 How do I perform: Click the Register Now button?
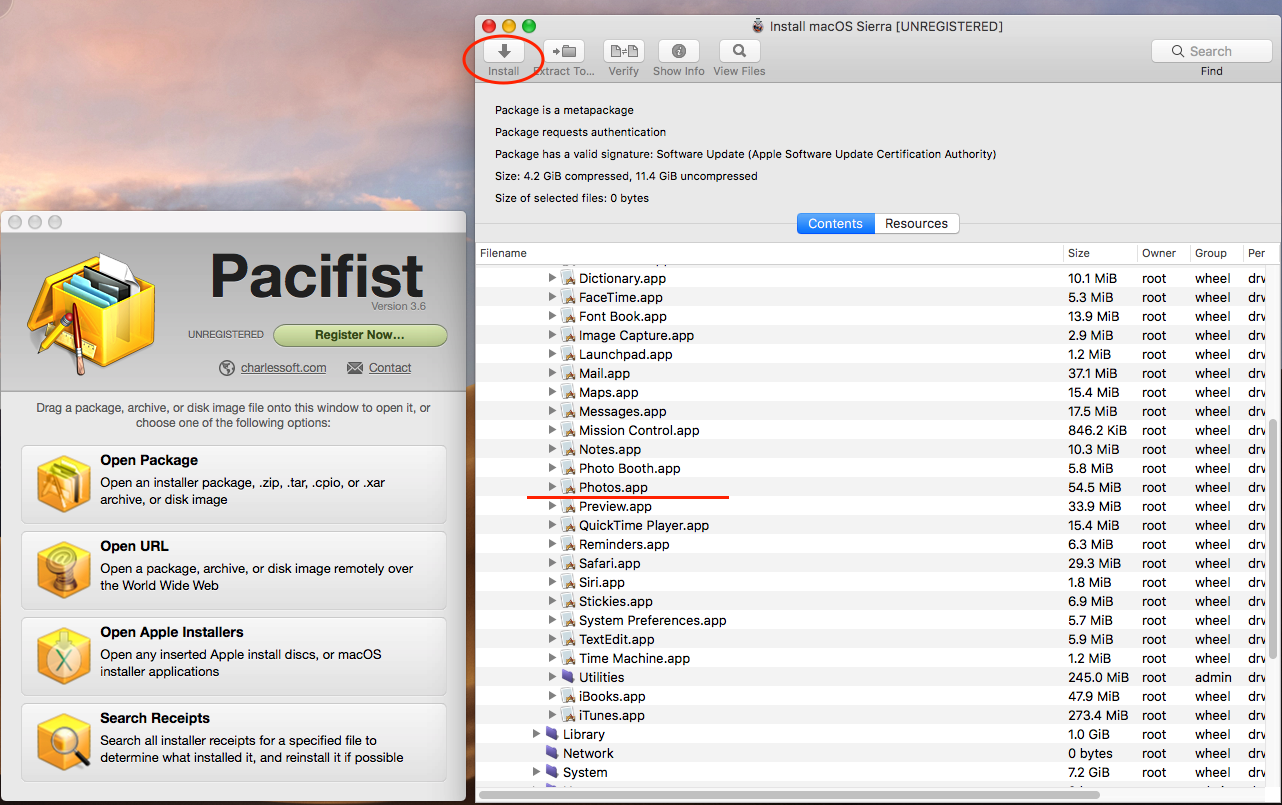[360, 335]
